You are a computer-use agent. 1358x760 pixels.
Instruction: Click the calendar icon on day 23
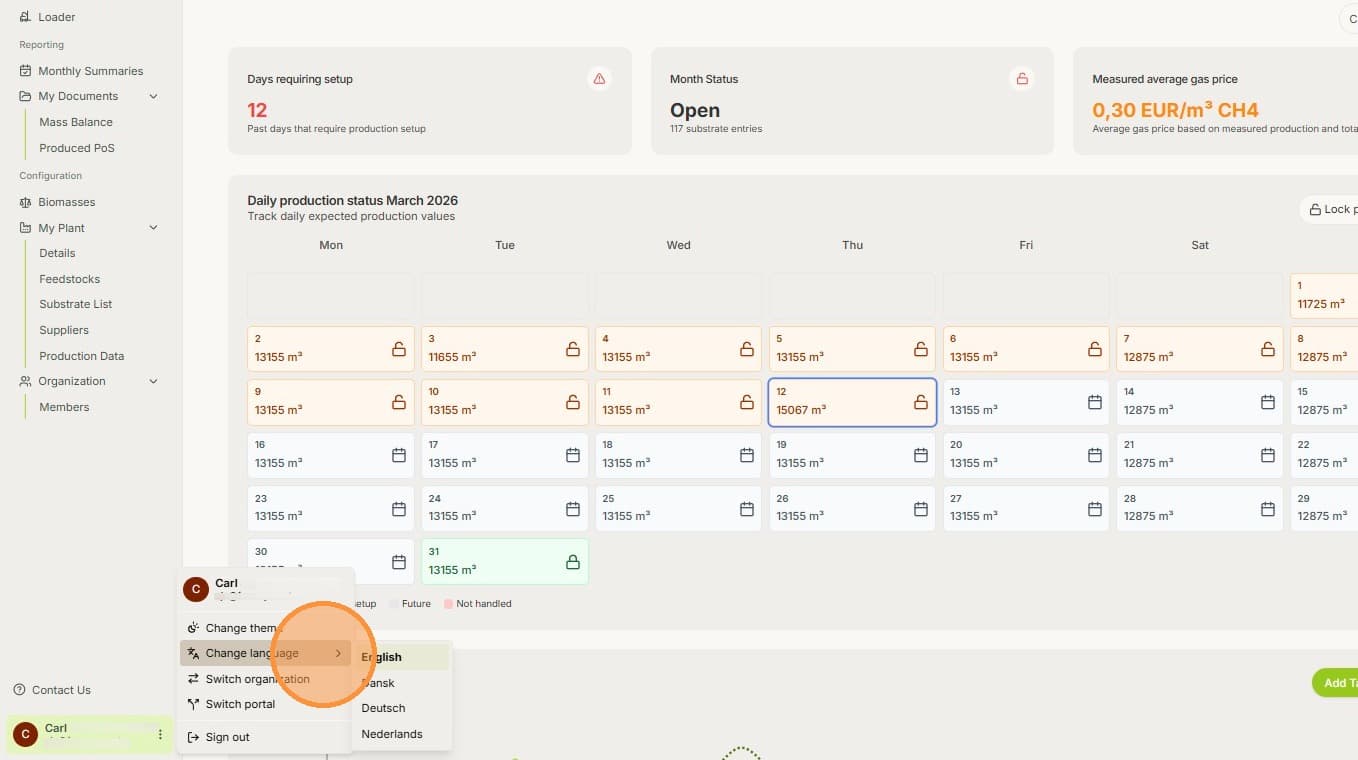[399, 509]
